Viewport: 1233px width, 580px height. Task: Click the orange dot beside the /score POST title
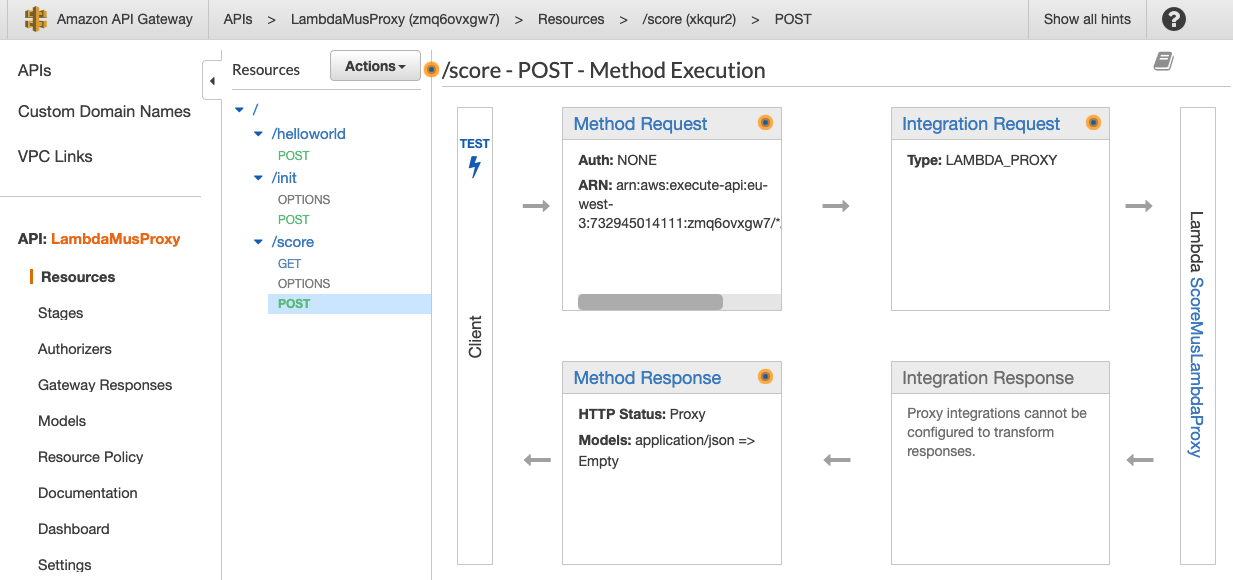(431, 70)
